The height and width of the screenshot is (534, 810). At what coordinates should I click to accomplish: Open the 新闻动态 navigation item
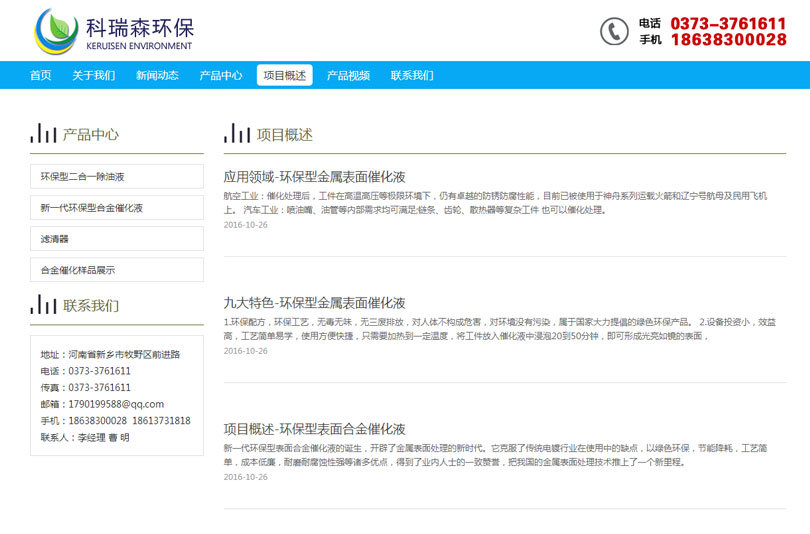pyautogui.click(x=157, y=75)
